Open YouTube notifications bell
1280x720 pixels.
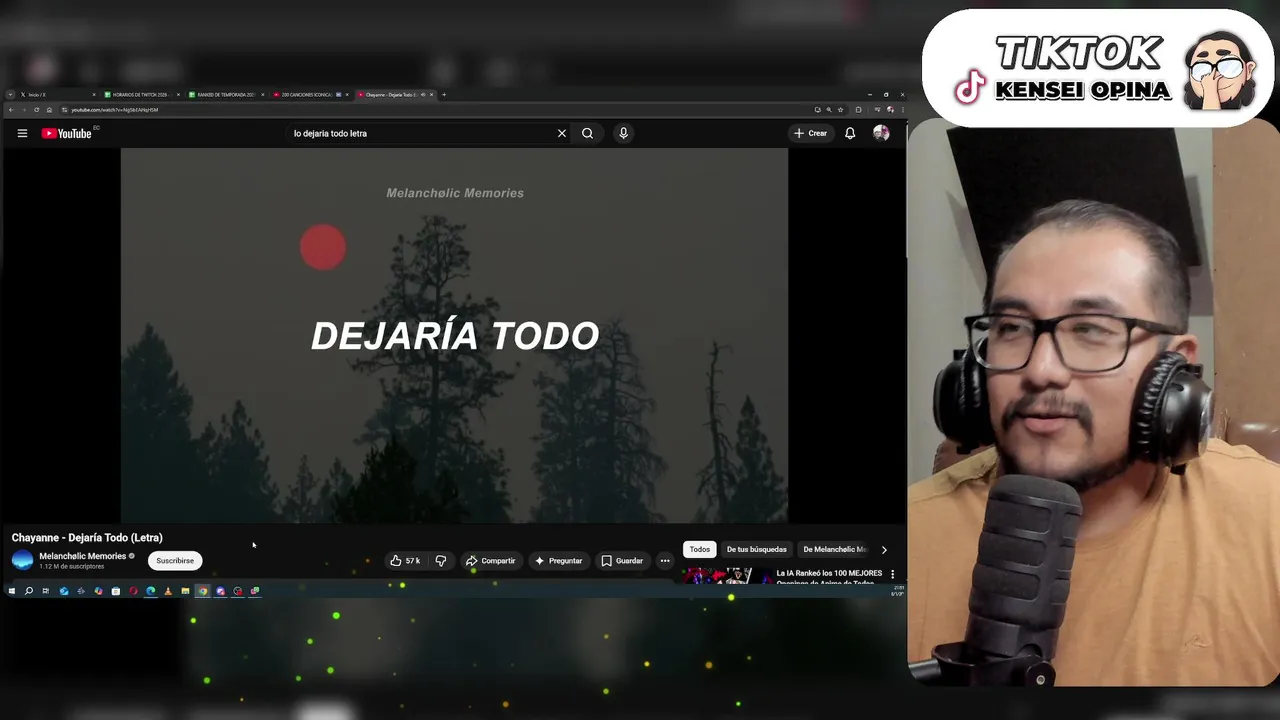click(x=850, y=133)
